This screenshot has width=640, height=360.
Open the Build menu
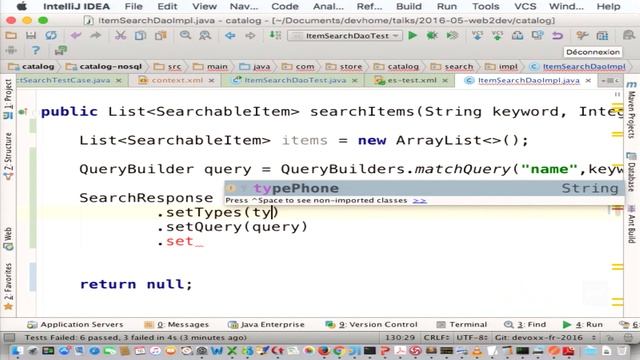click(409, 7)
